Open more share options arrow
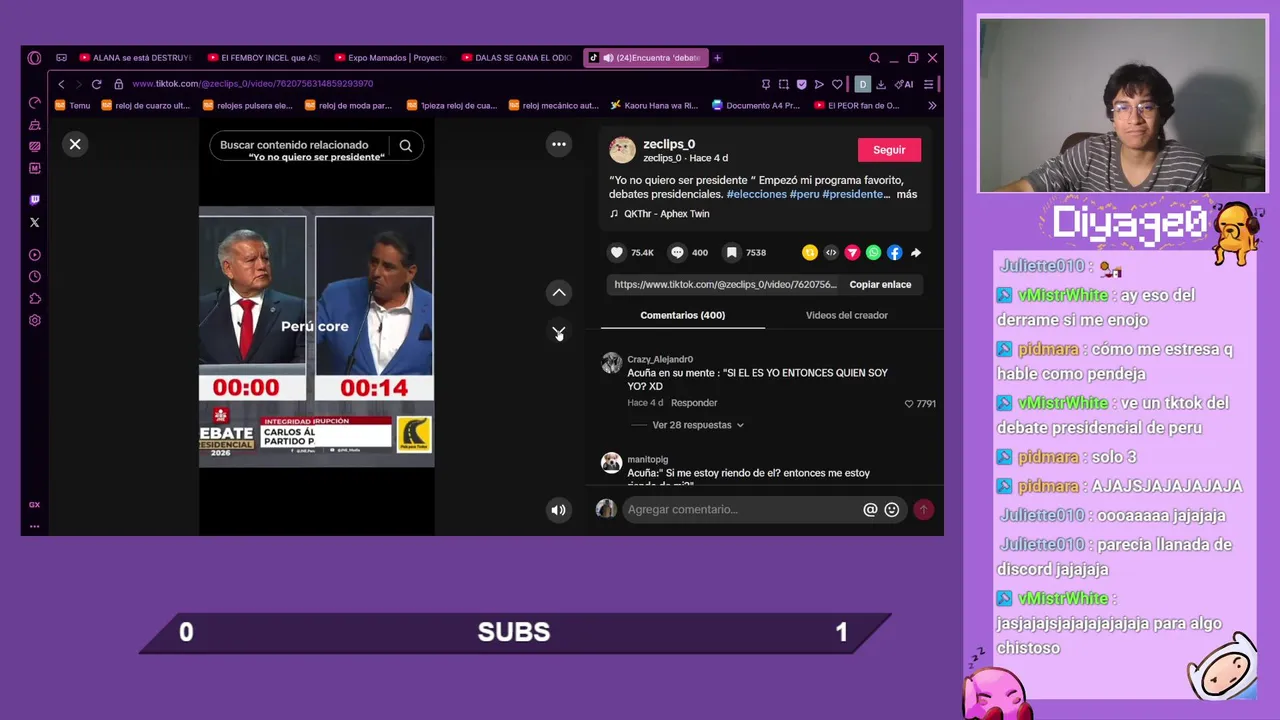Image resolution: width=1280 pixels, height=720 pixels. (915, 253)
